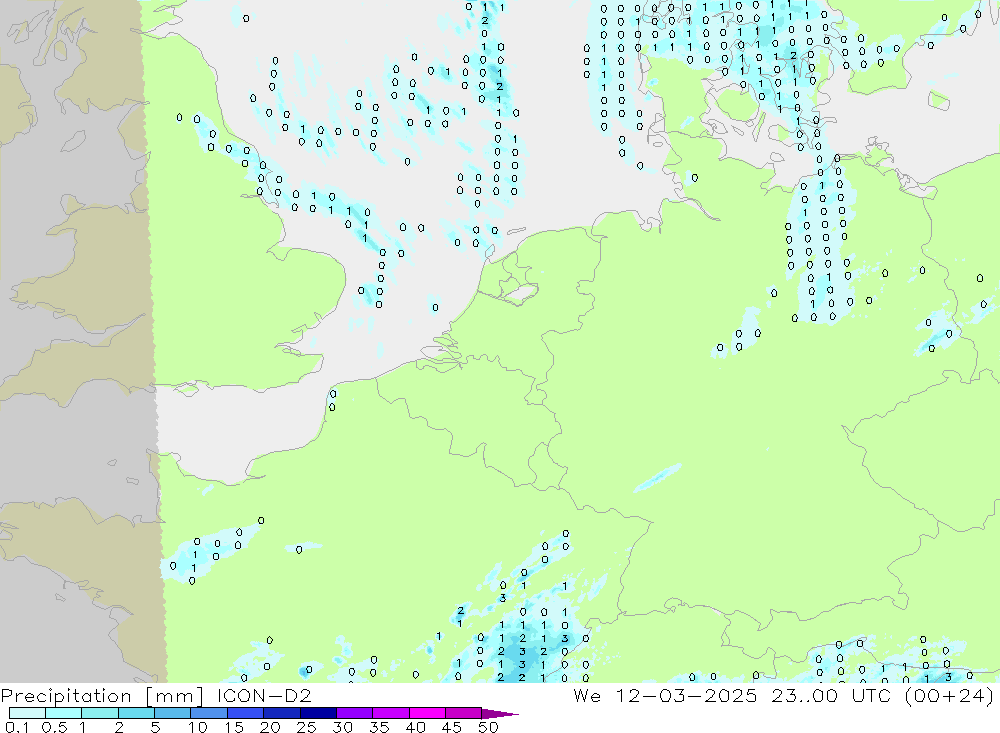Click the 35–40 mm violet legend swatch
This screenshot has width=1000, height=733.
(x=391, y=713)
